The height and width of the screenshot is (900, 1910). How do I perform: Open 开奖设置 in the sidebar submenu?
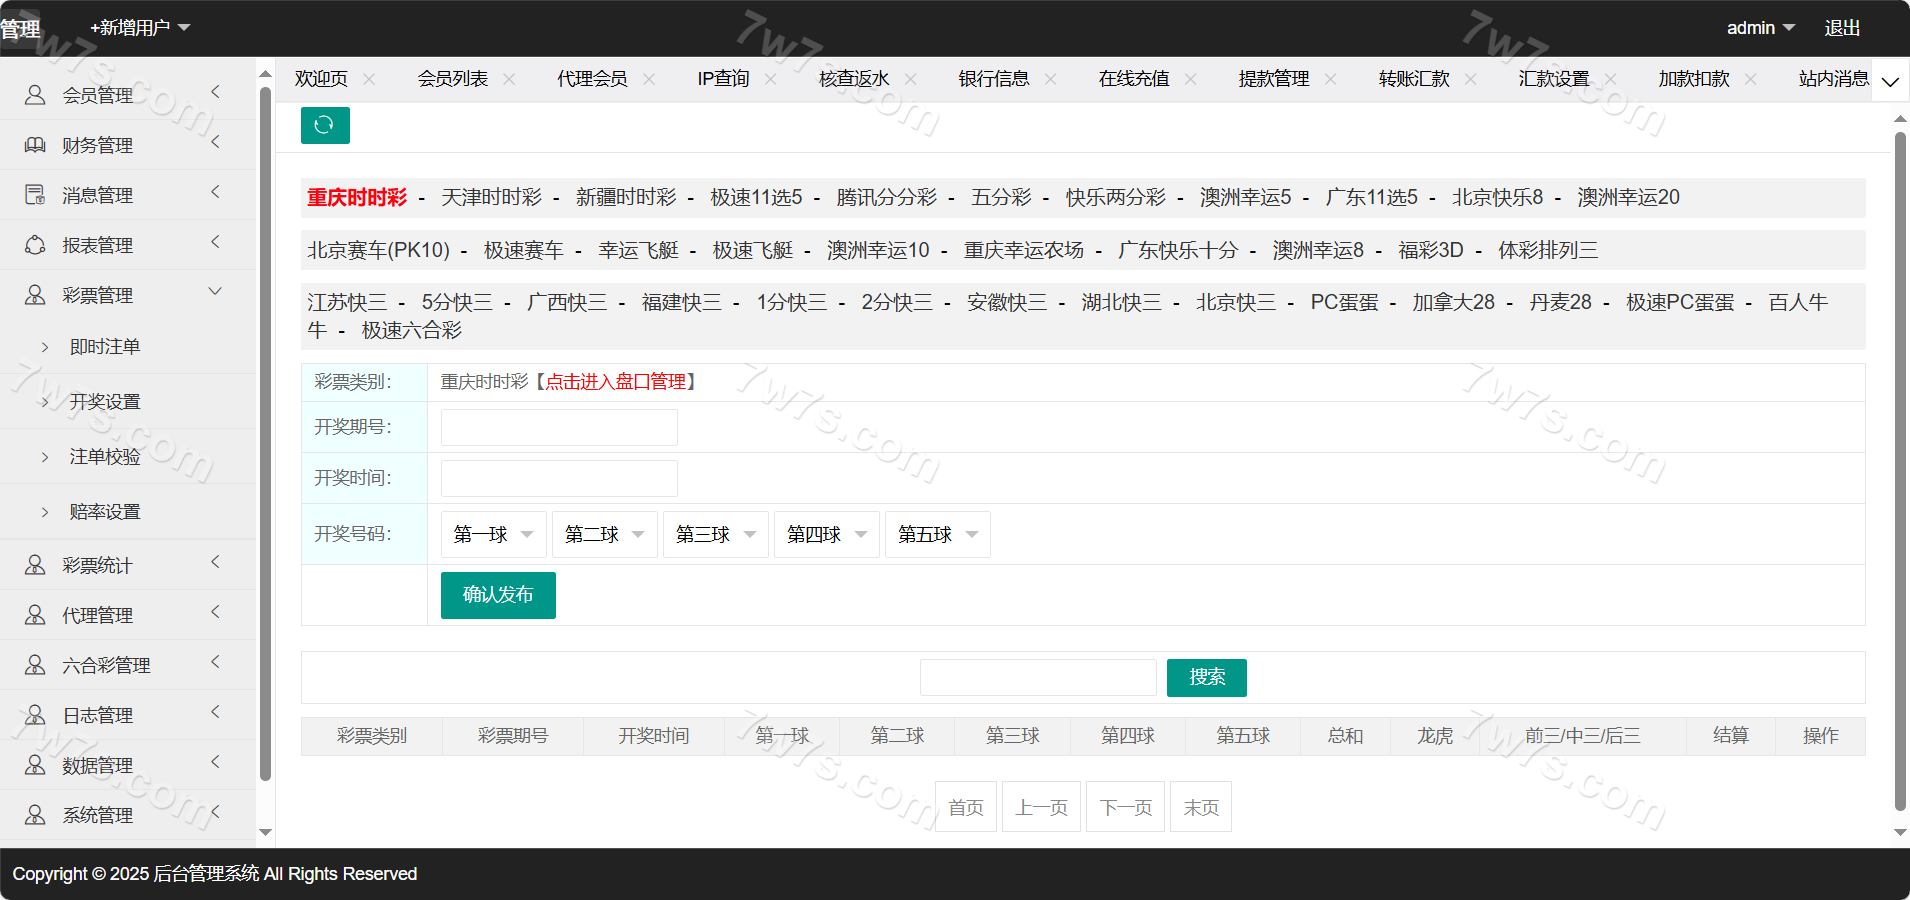pos(105,402)
